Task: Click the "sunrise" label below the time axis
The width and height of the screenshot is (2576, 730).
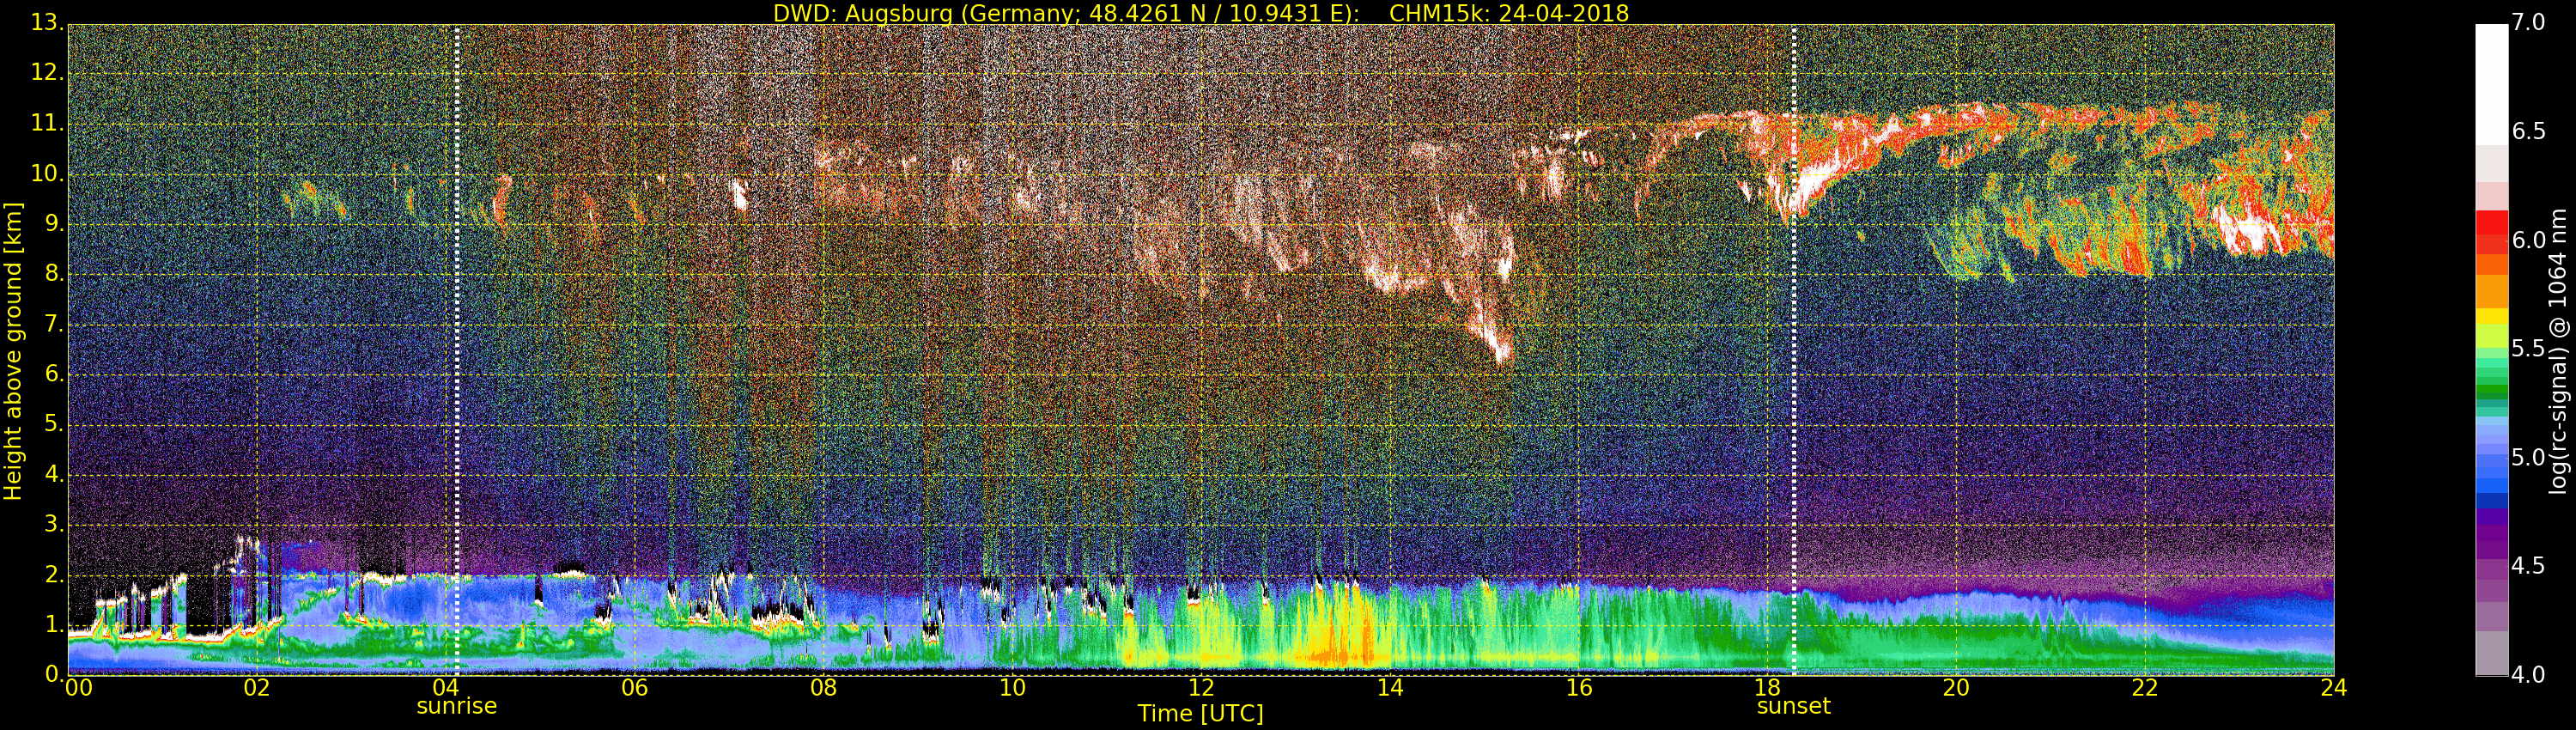Action: pyautogui.click(x=456, y=706)
